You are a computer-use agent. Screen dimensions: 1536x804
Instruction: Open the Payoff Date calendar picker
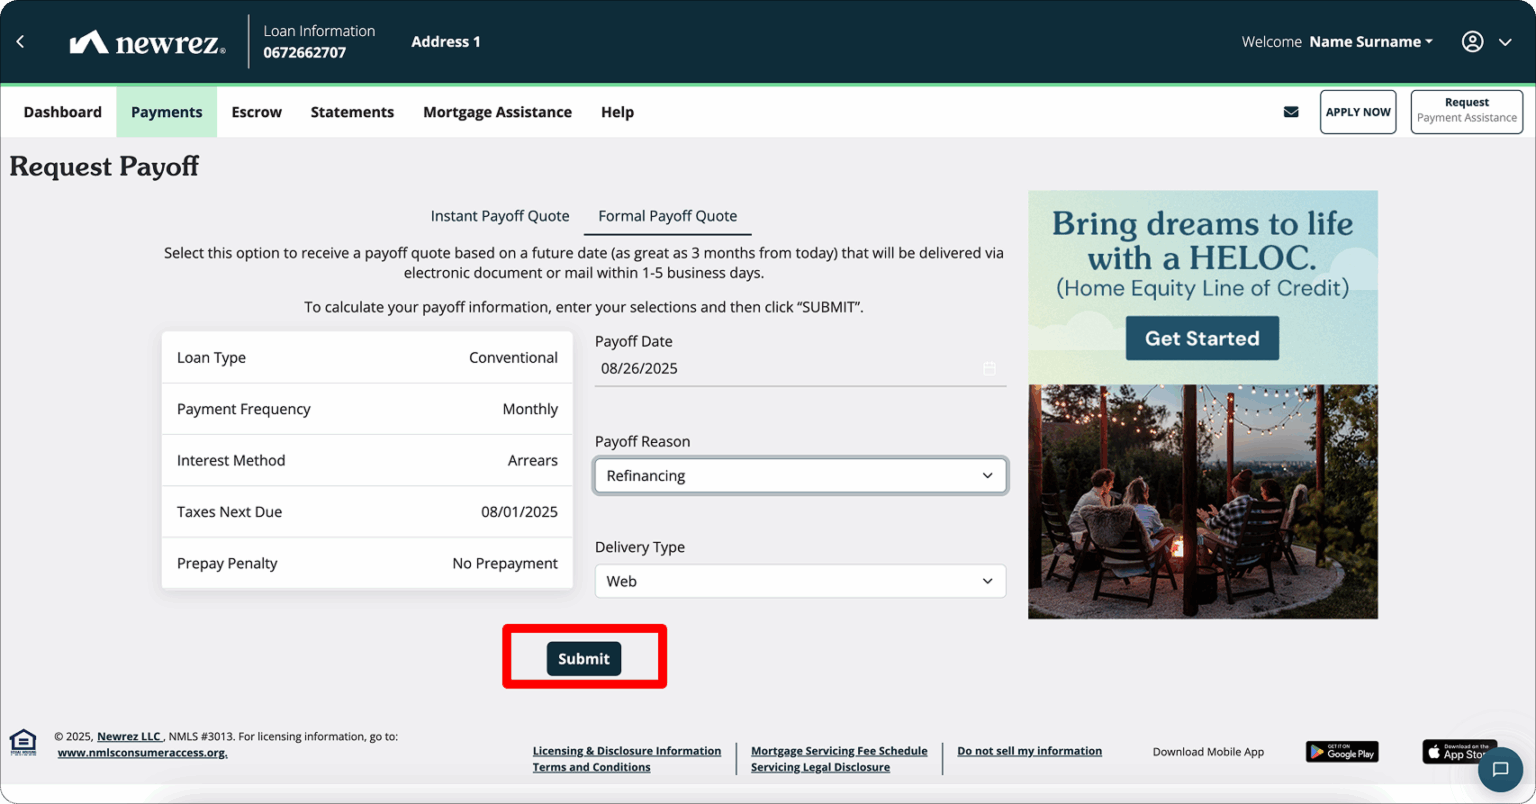coord(989,368)
